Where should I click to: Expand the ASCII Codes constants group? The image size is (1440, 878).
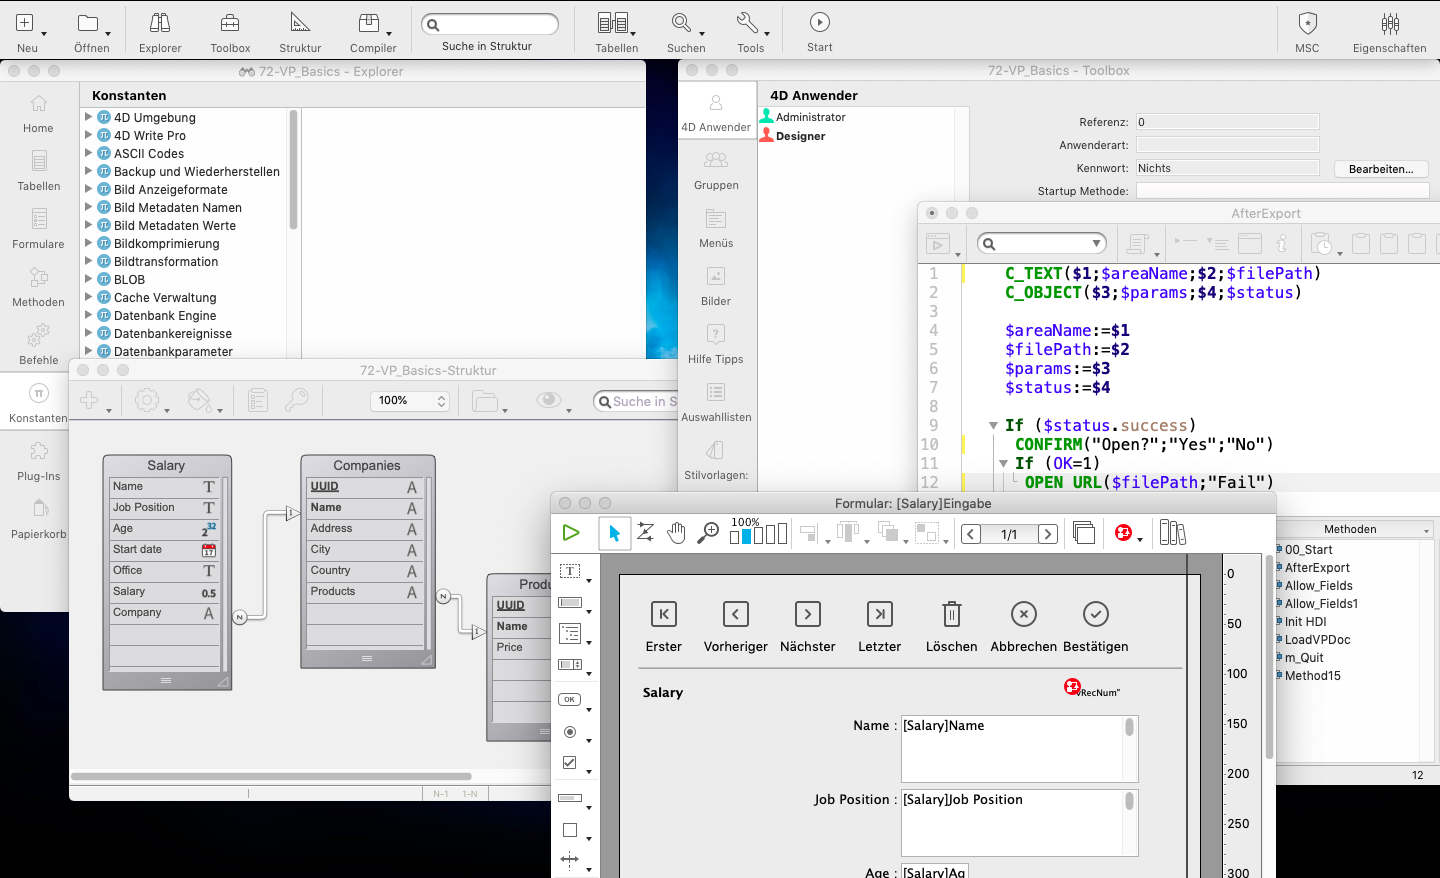click(x=88, y=153)
